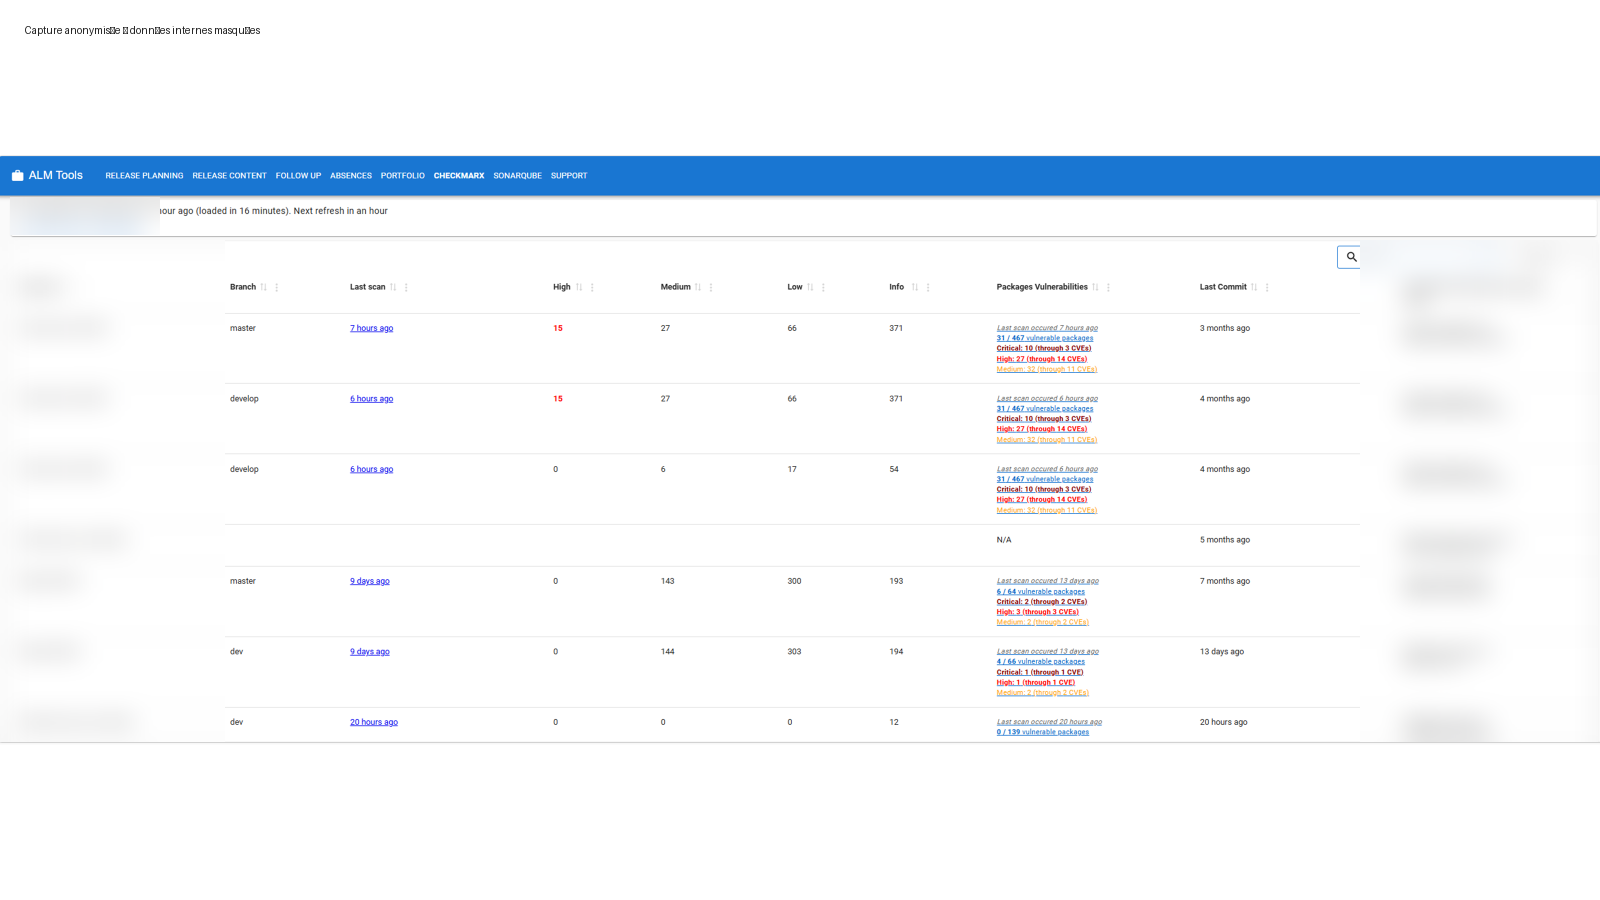Click the '13 days ago' last commit cell
The width and height of the screenshot is (1600, 900).
pos(1222,652)
